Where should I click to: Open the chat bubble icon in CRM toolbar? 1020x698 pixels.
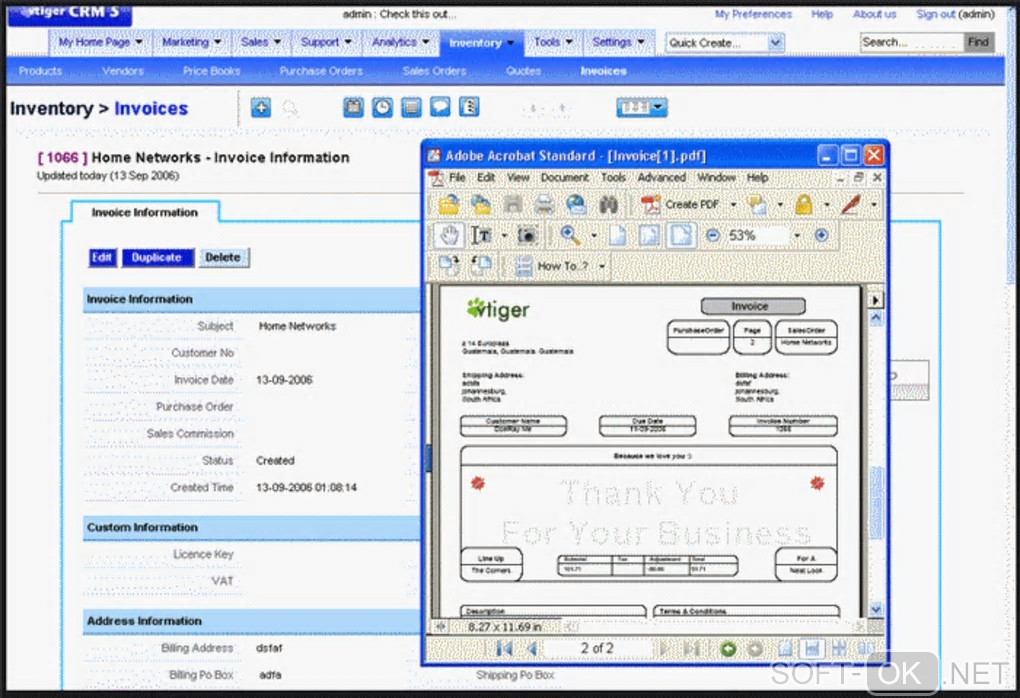(x=440, y=107)
